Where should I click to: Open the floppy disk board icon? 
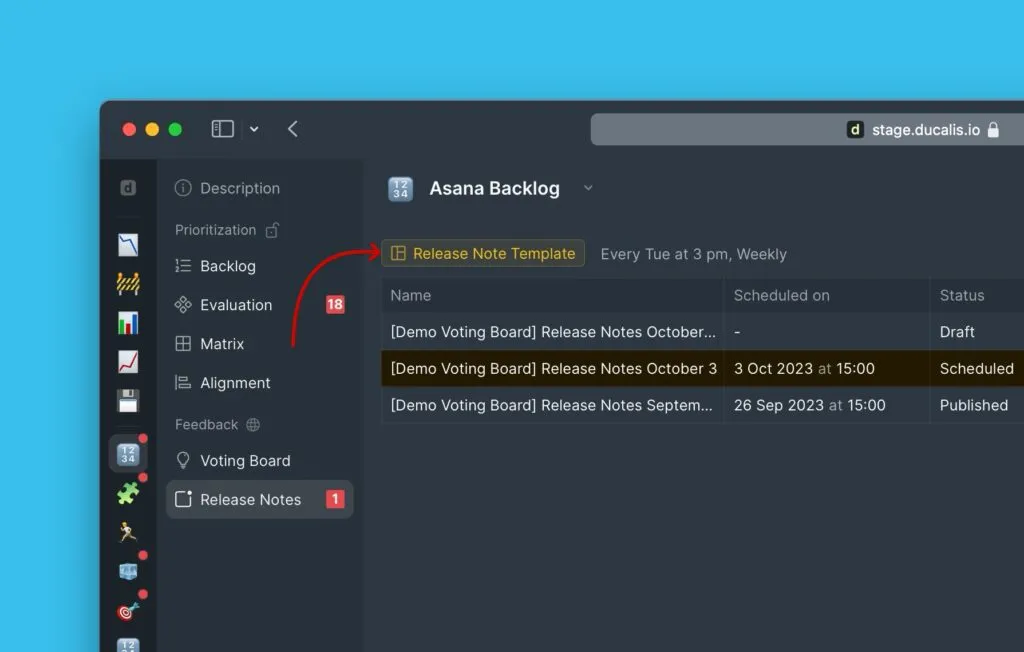click(128, 402)
